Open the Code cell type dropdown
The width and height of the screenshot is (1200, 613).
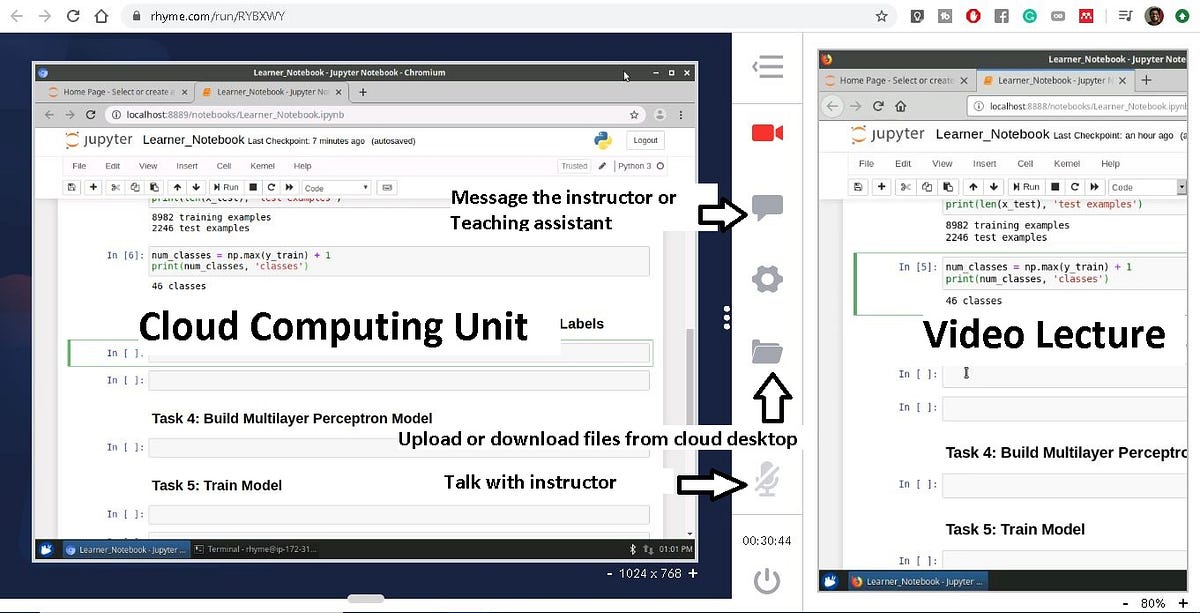click(336, 187)
